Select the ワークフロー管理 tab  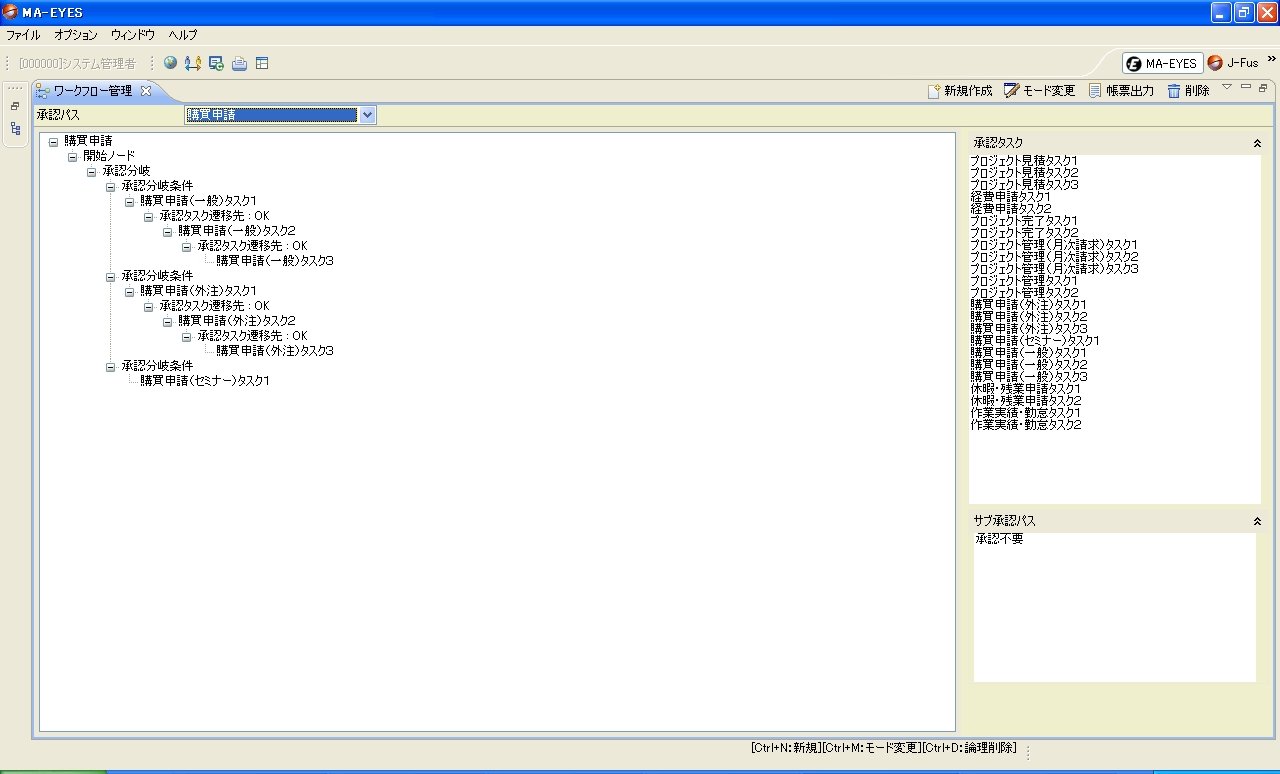92,91
